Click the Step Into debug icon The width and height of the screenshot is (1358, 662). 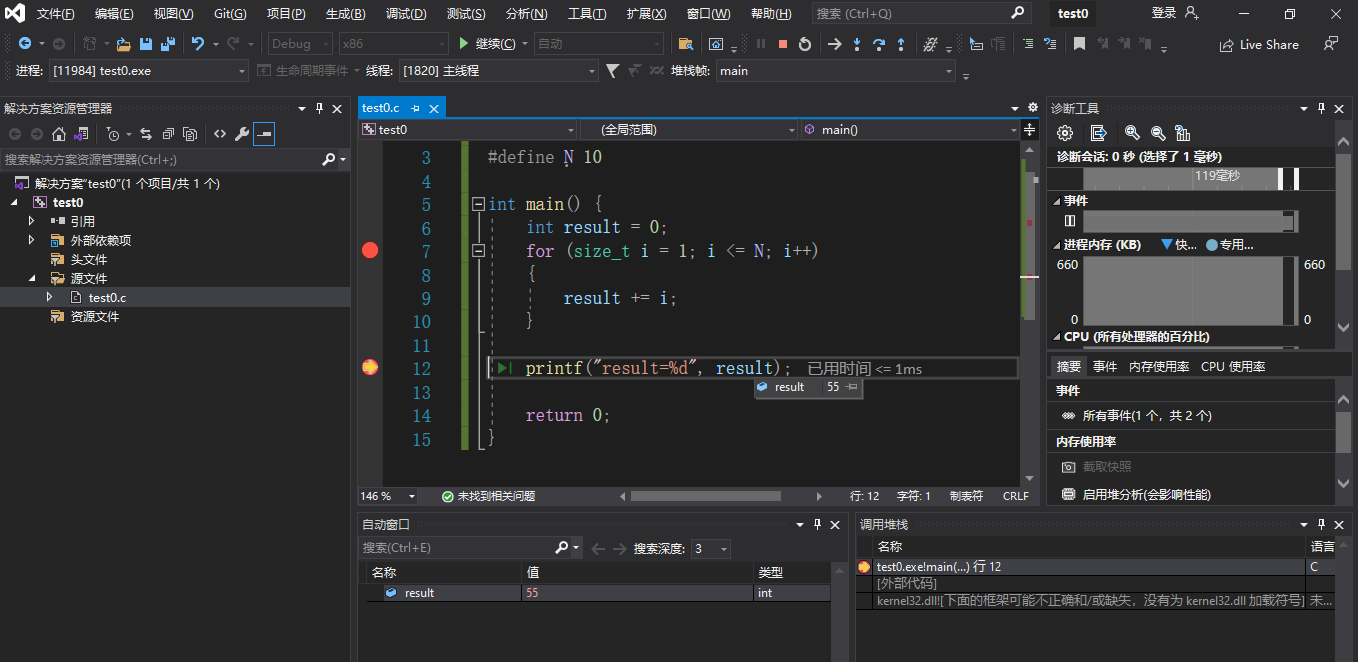click(x=857, y=44)
